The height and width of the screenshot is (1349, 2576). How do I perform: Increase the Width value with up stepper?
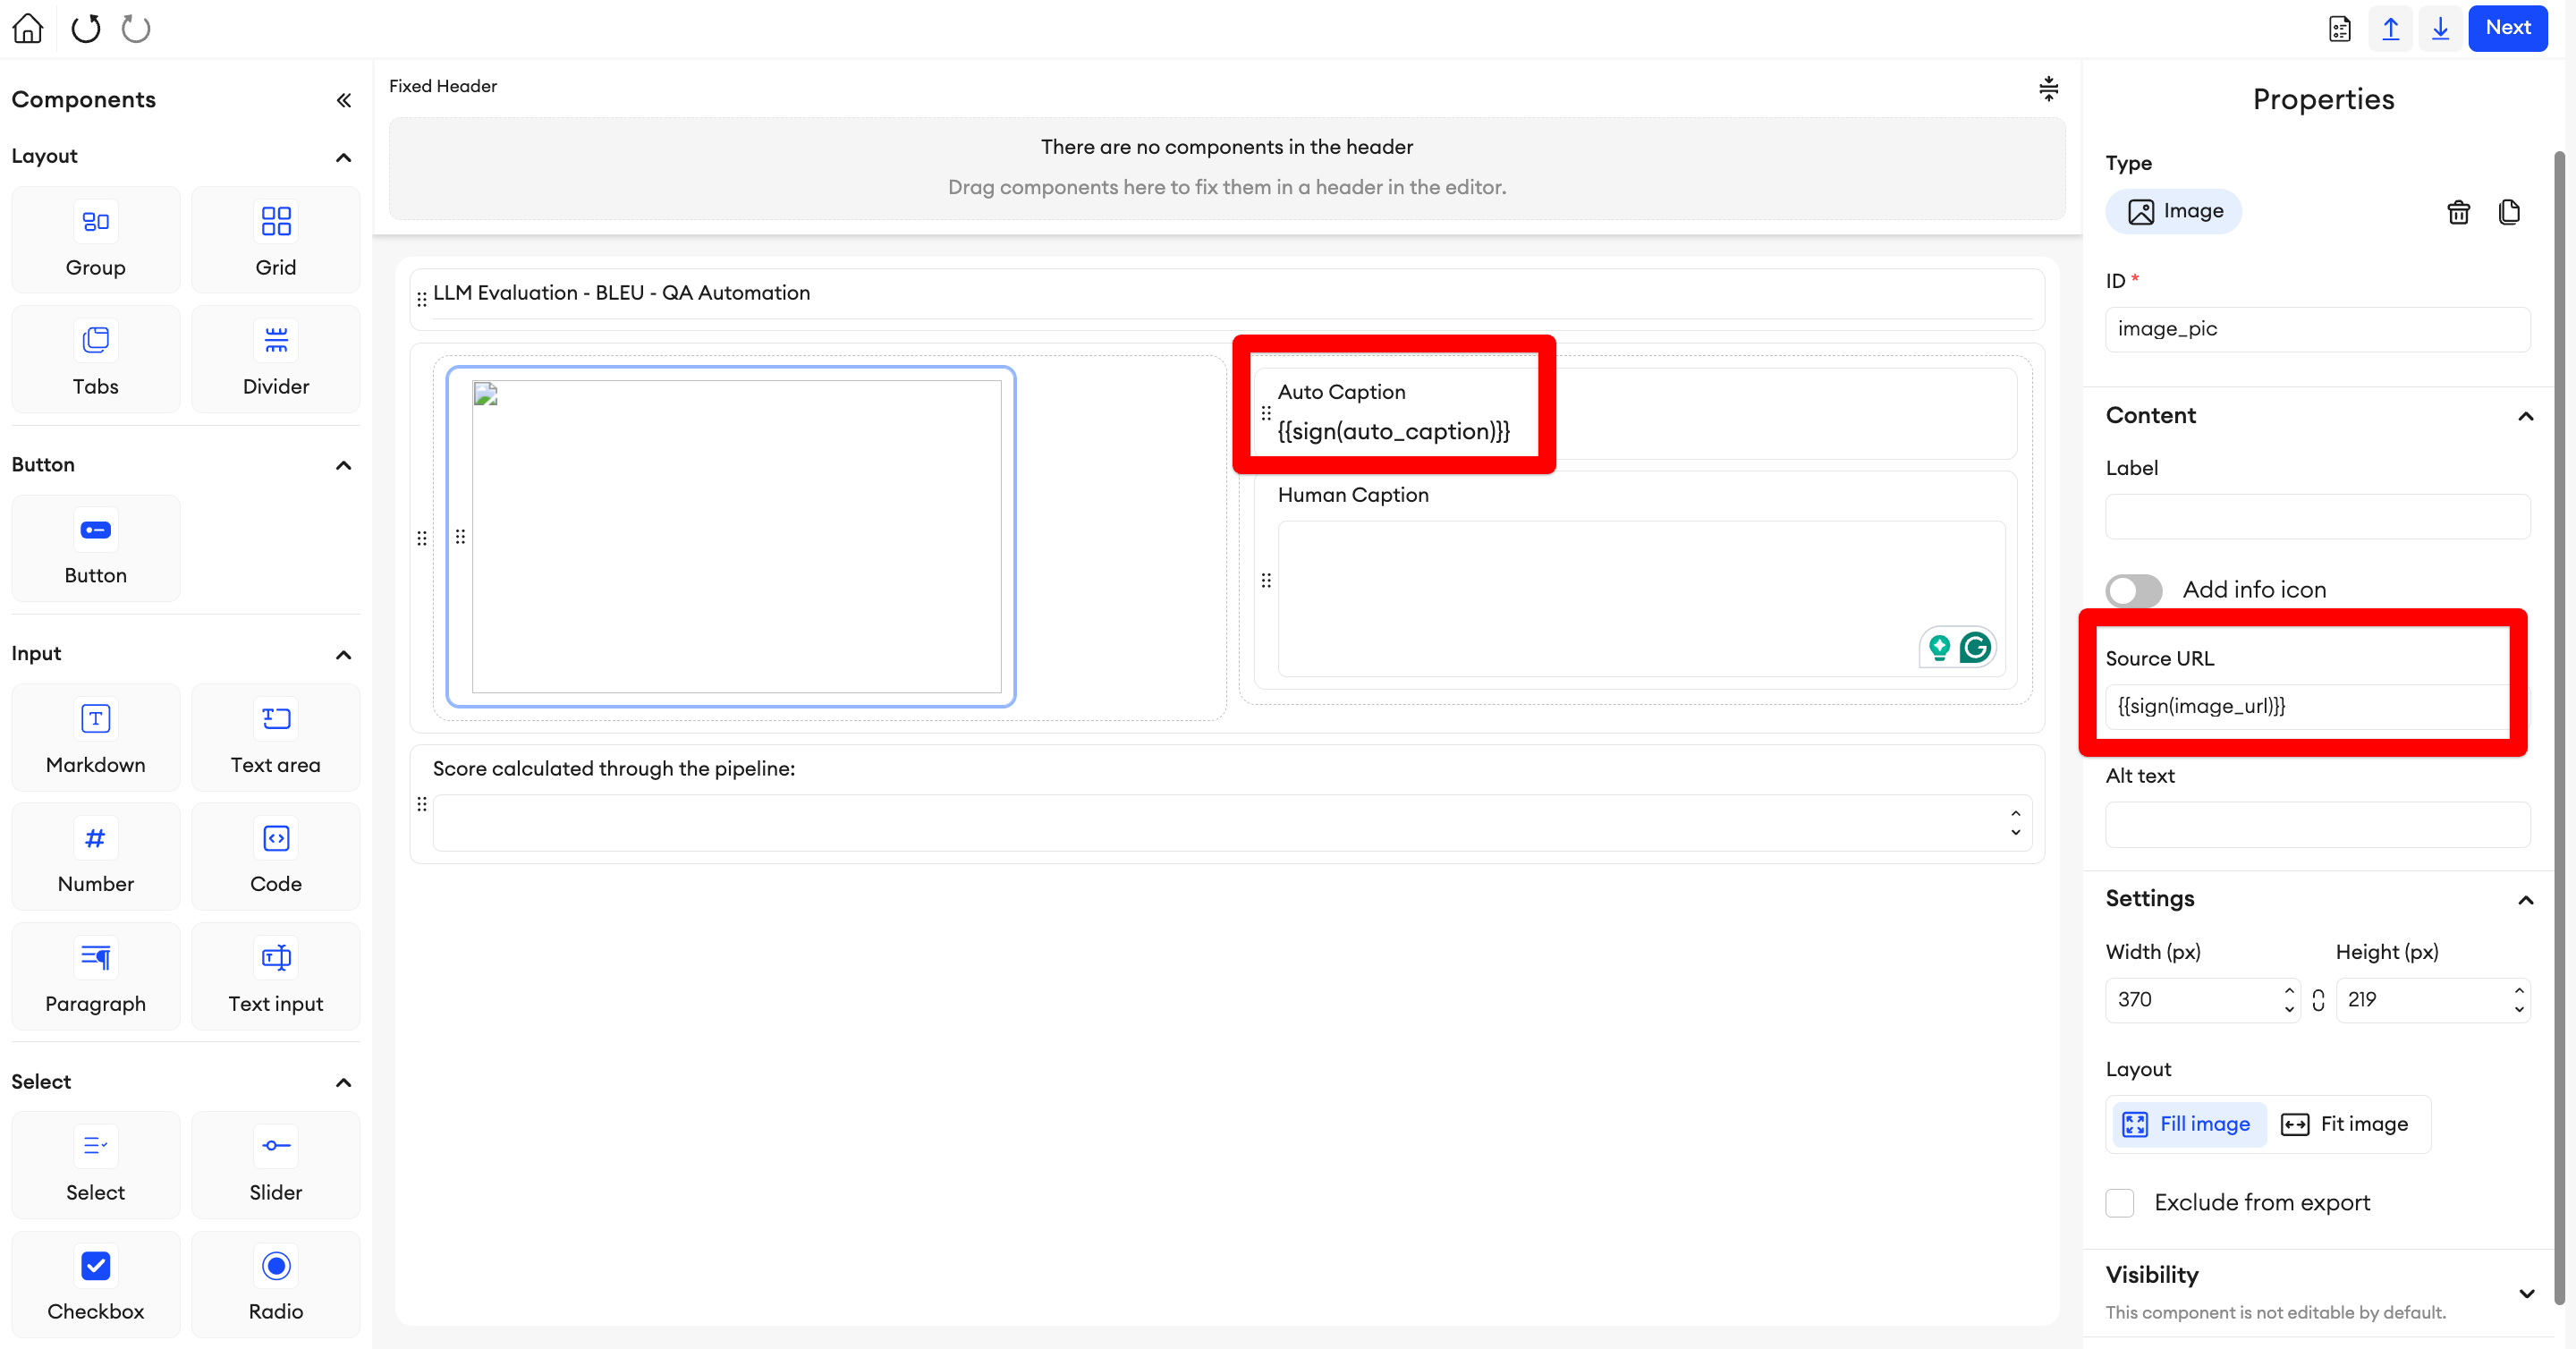tap(2289, 991)
